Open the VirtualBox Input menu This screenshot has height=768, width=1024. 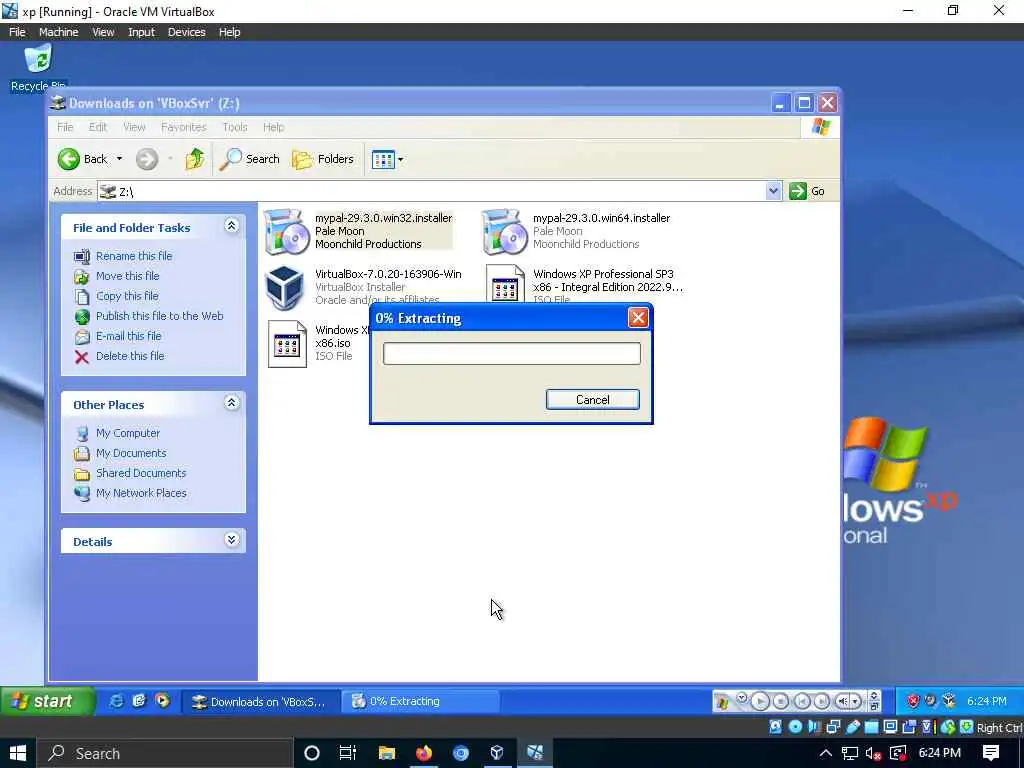141,32
